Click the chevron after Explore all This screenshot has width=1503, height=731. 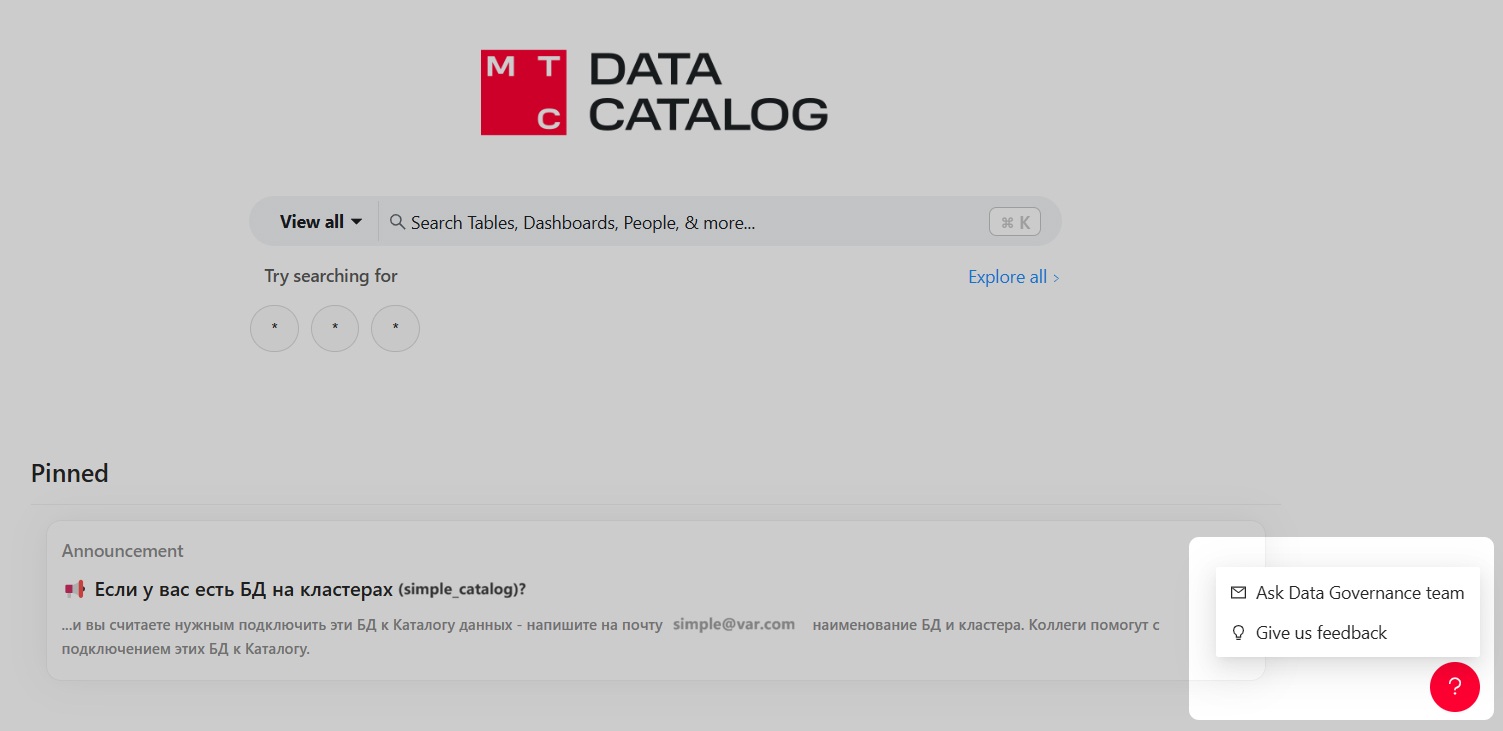point(1056,278)
